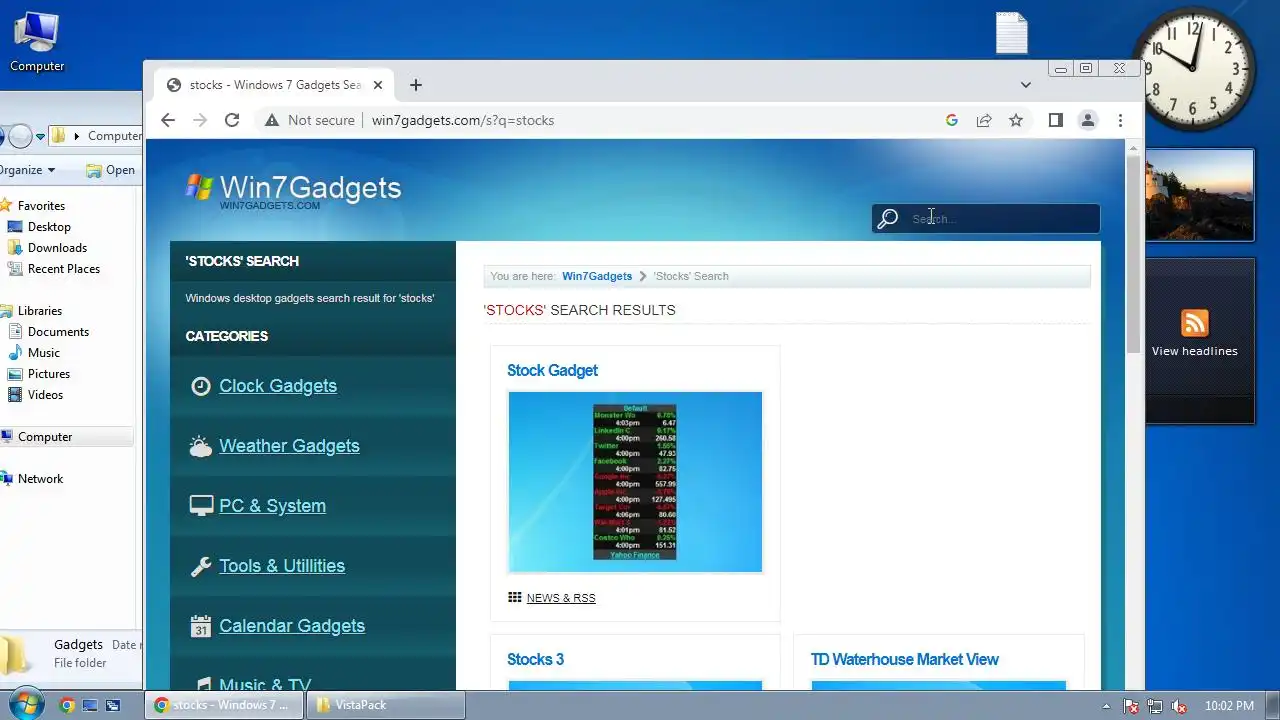Select the stocks - Windows 7 Gadgets tab
Image resolution: width=1280 pixels, height=720 pixels.
tap(275, 85)
